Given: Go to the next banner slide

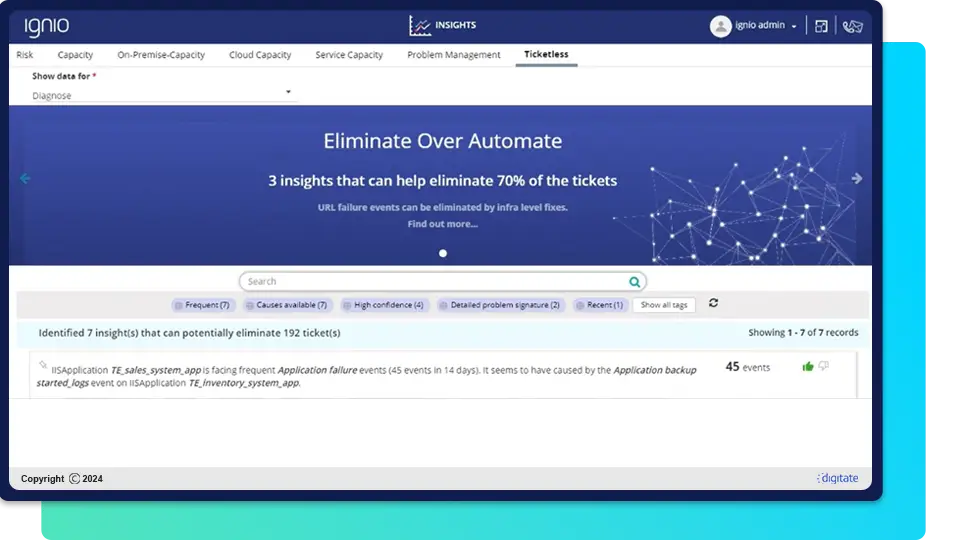Looking at the screenshot, I should pyautogui.click(x=856, y=179).
